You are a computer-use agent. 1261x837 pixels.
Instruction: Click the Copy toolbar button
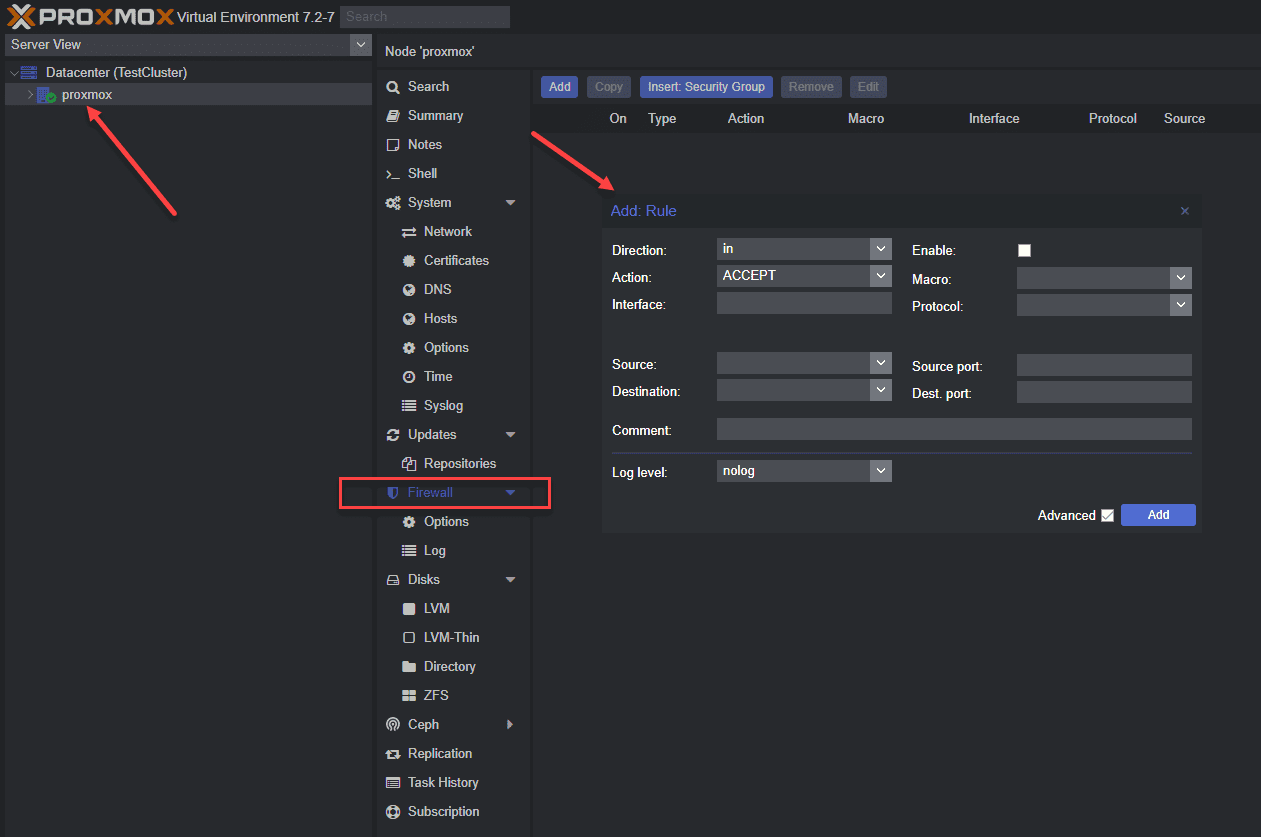(x=609, y=87)
